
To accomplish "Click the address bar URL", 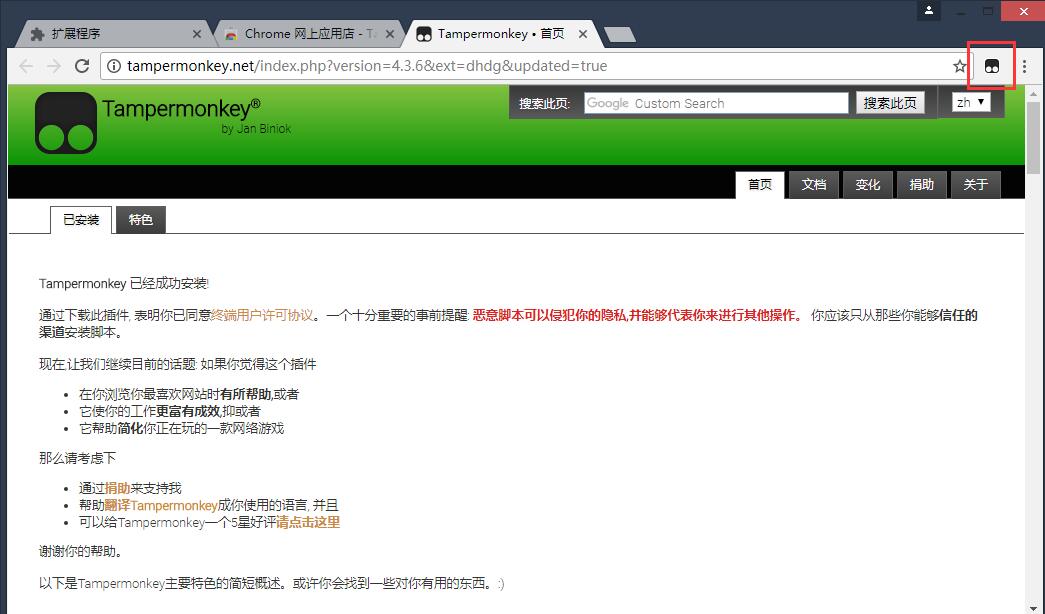I will click(367, 66).
